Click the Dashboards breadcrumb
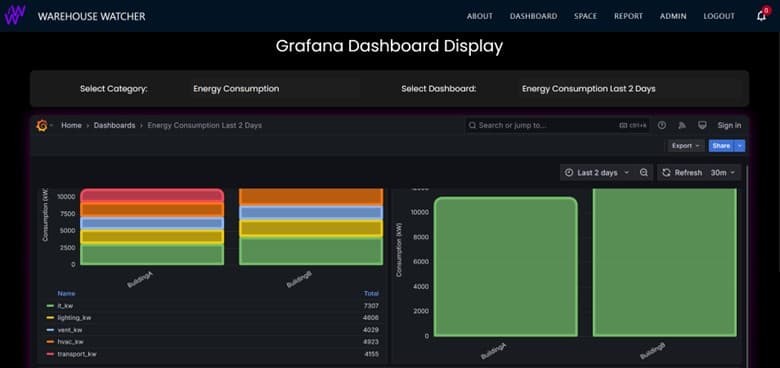Image resolution: width=780 pixels, height=368 pixels. point(114,125)
